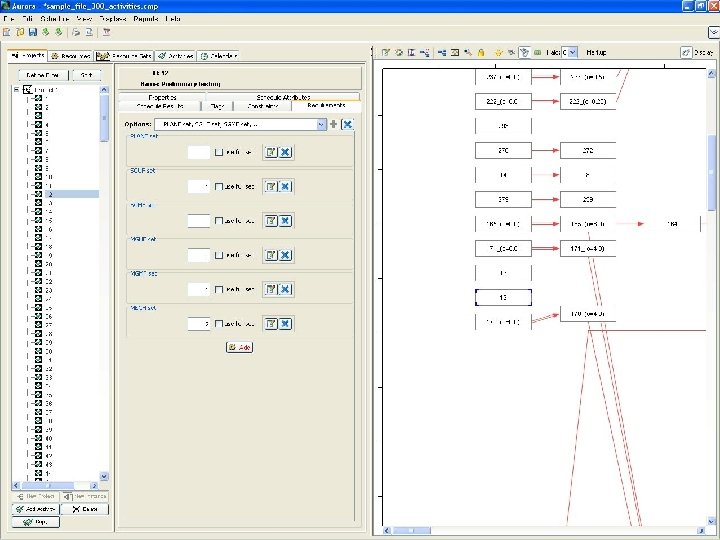This screenshot has height=540, width=720.
Task: Click the Add Activity button
Action: coord(35,509)
